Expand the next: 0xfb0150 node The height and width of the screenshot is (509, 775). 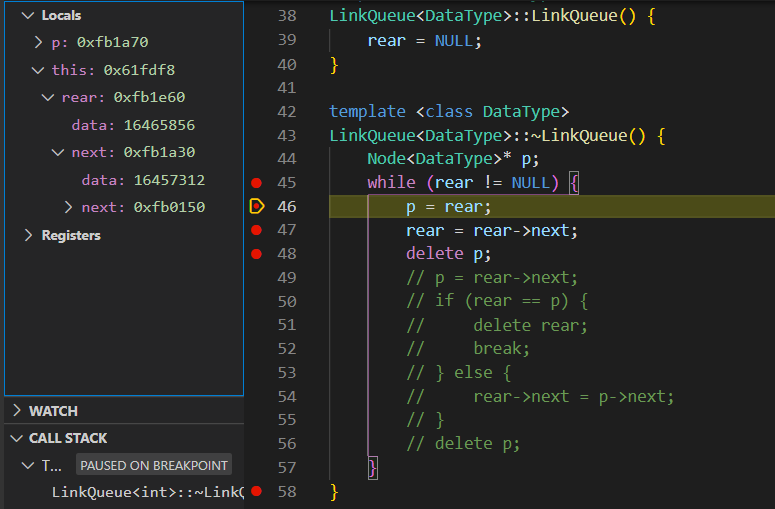tap(68, 207)
